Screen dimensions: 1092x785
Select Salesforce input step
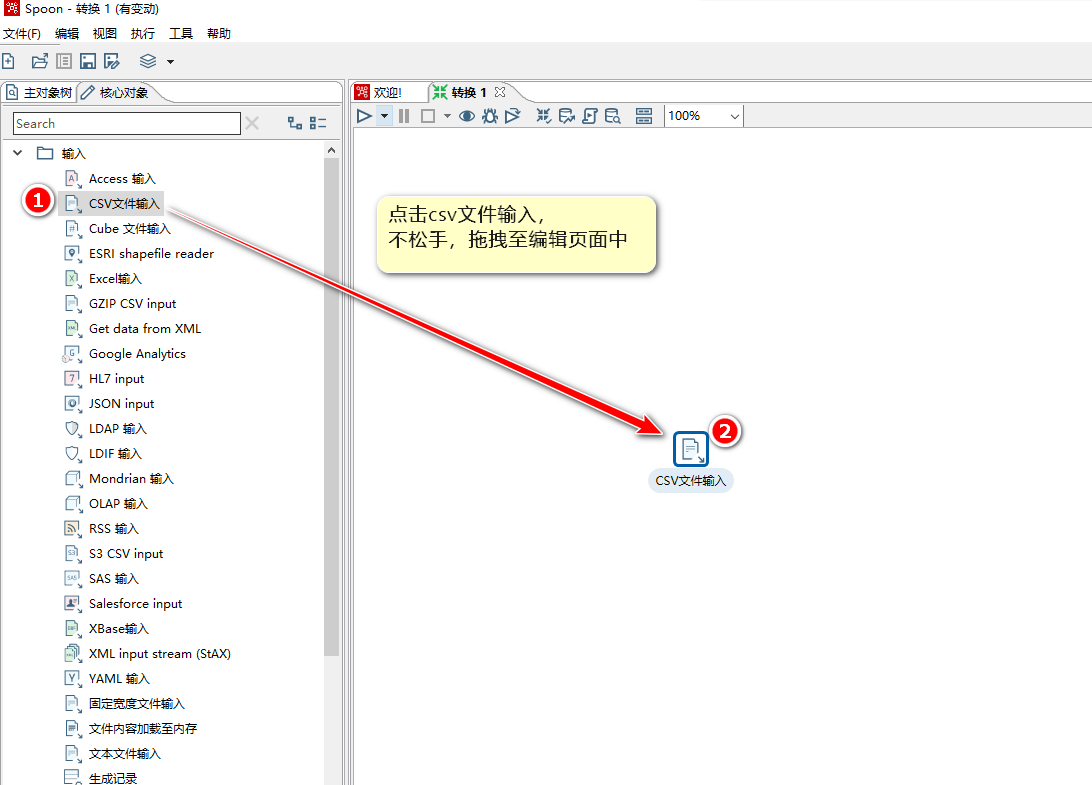click(123, 604)
